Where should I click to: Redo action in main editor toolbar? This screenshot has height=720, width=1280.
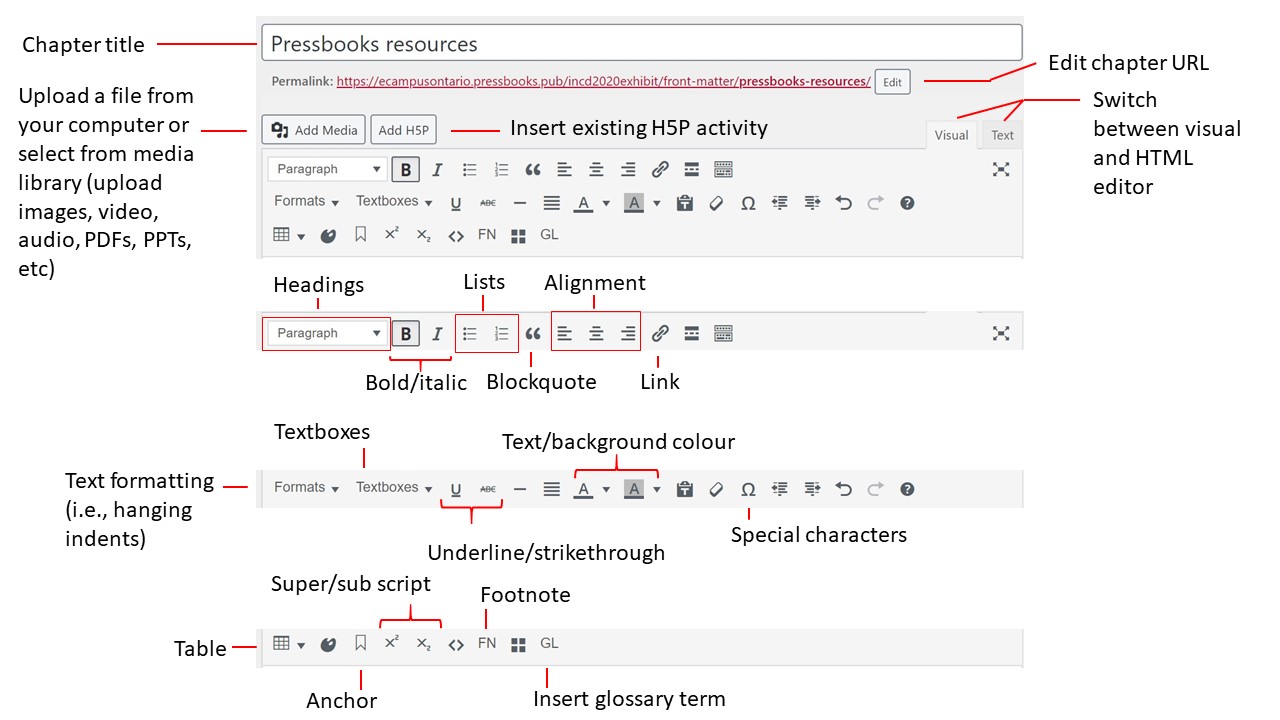click(876, 203)
